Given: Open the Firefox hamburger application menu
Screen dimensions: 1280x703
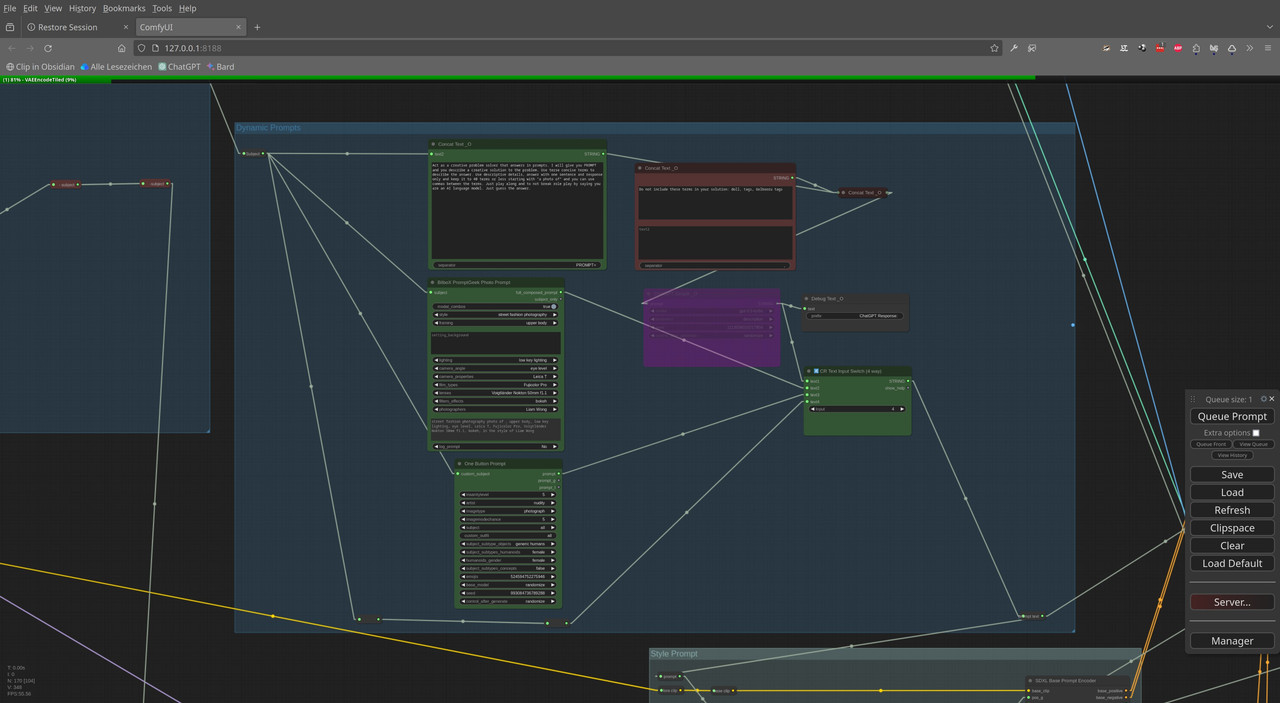Looking at the screenshot, I should pyautogui.click(x=1268, y=48).
